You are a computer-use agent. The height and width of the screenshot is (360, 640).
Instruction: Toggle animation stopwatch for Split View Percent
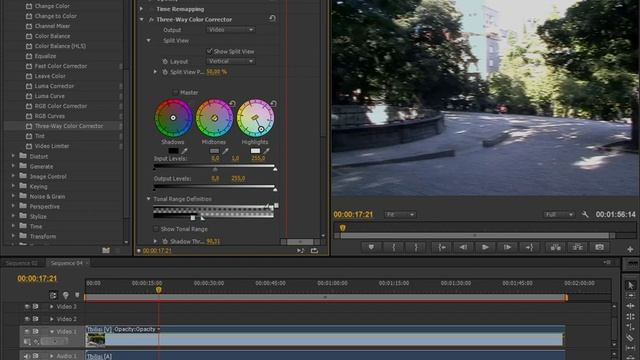(x=165, y=72)
